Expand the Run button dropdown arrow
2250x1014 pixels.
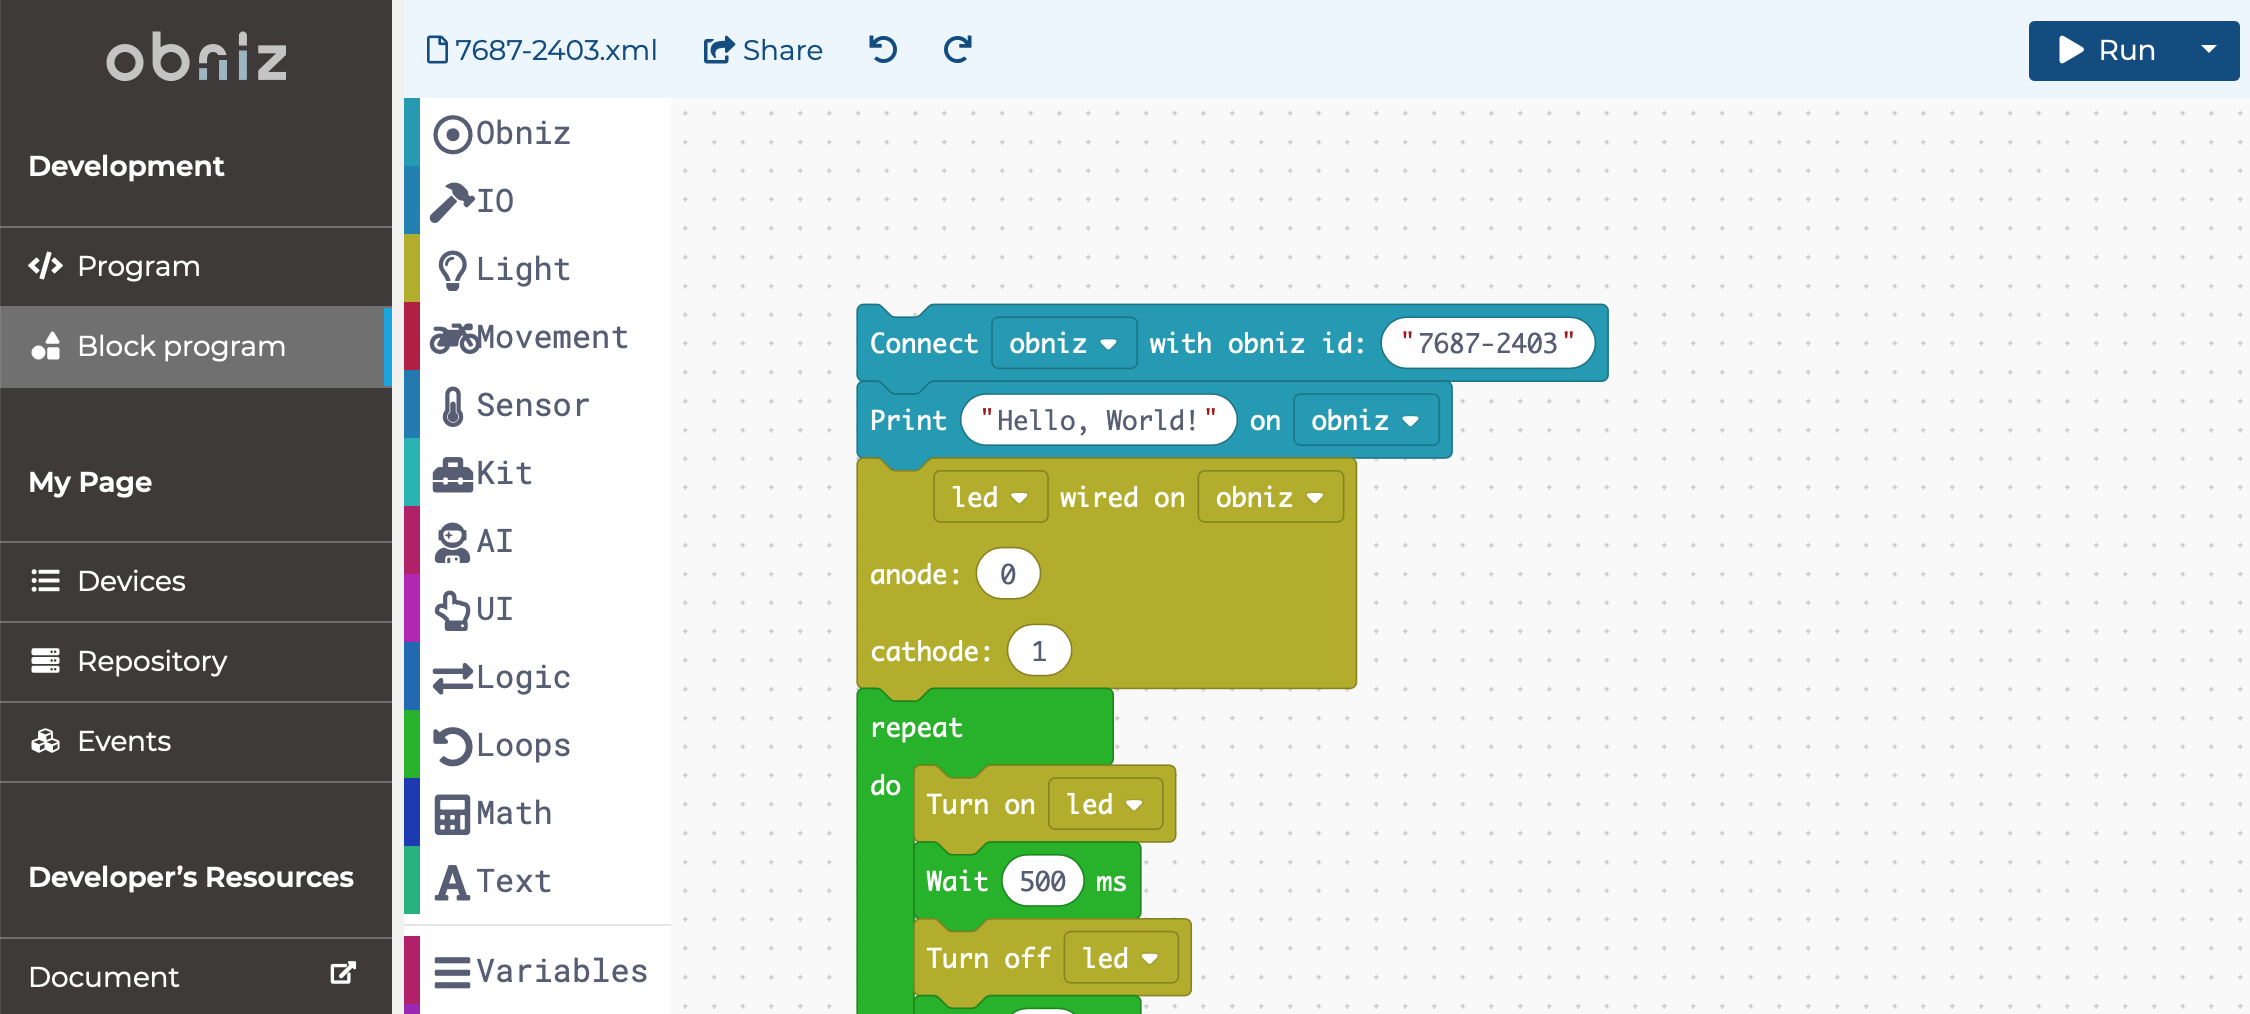click(x=2209, y=49)
